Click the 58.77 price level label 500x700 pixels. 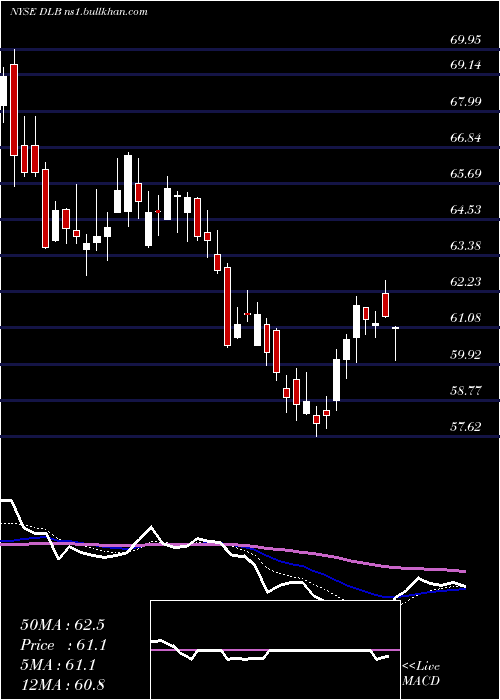[x=466, y=391]
